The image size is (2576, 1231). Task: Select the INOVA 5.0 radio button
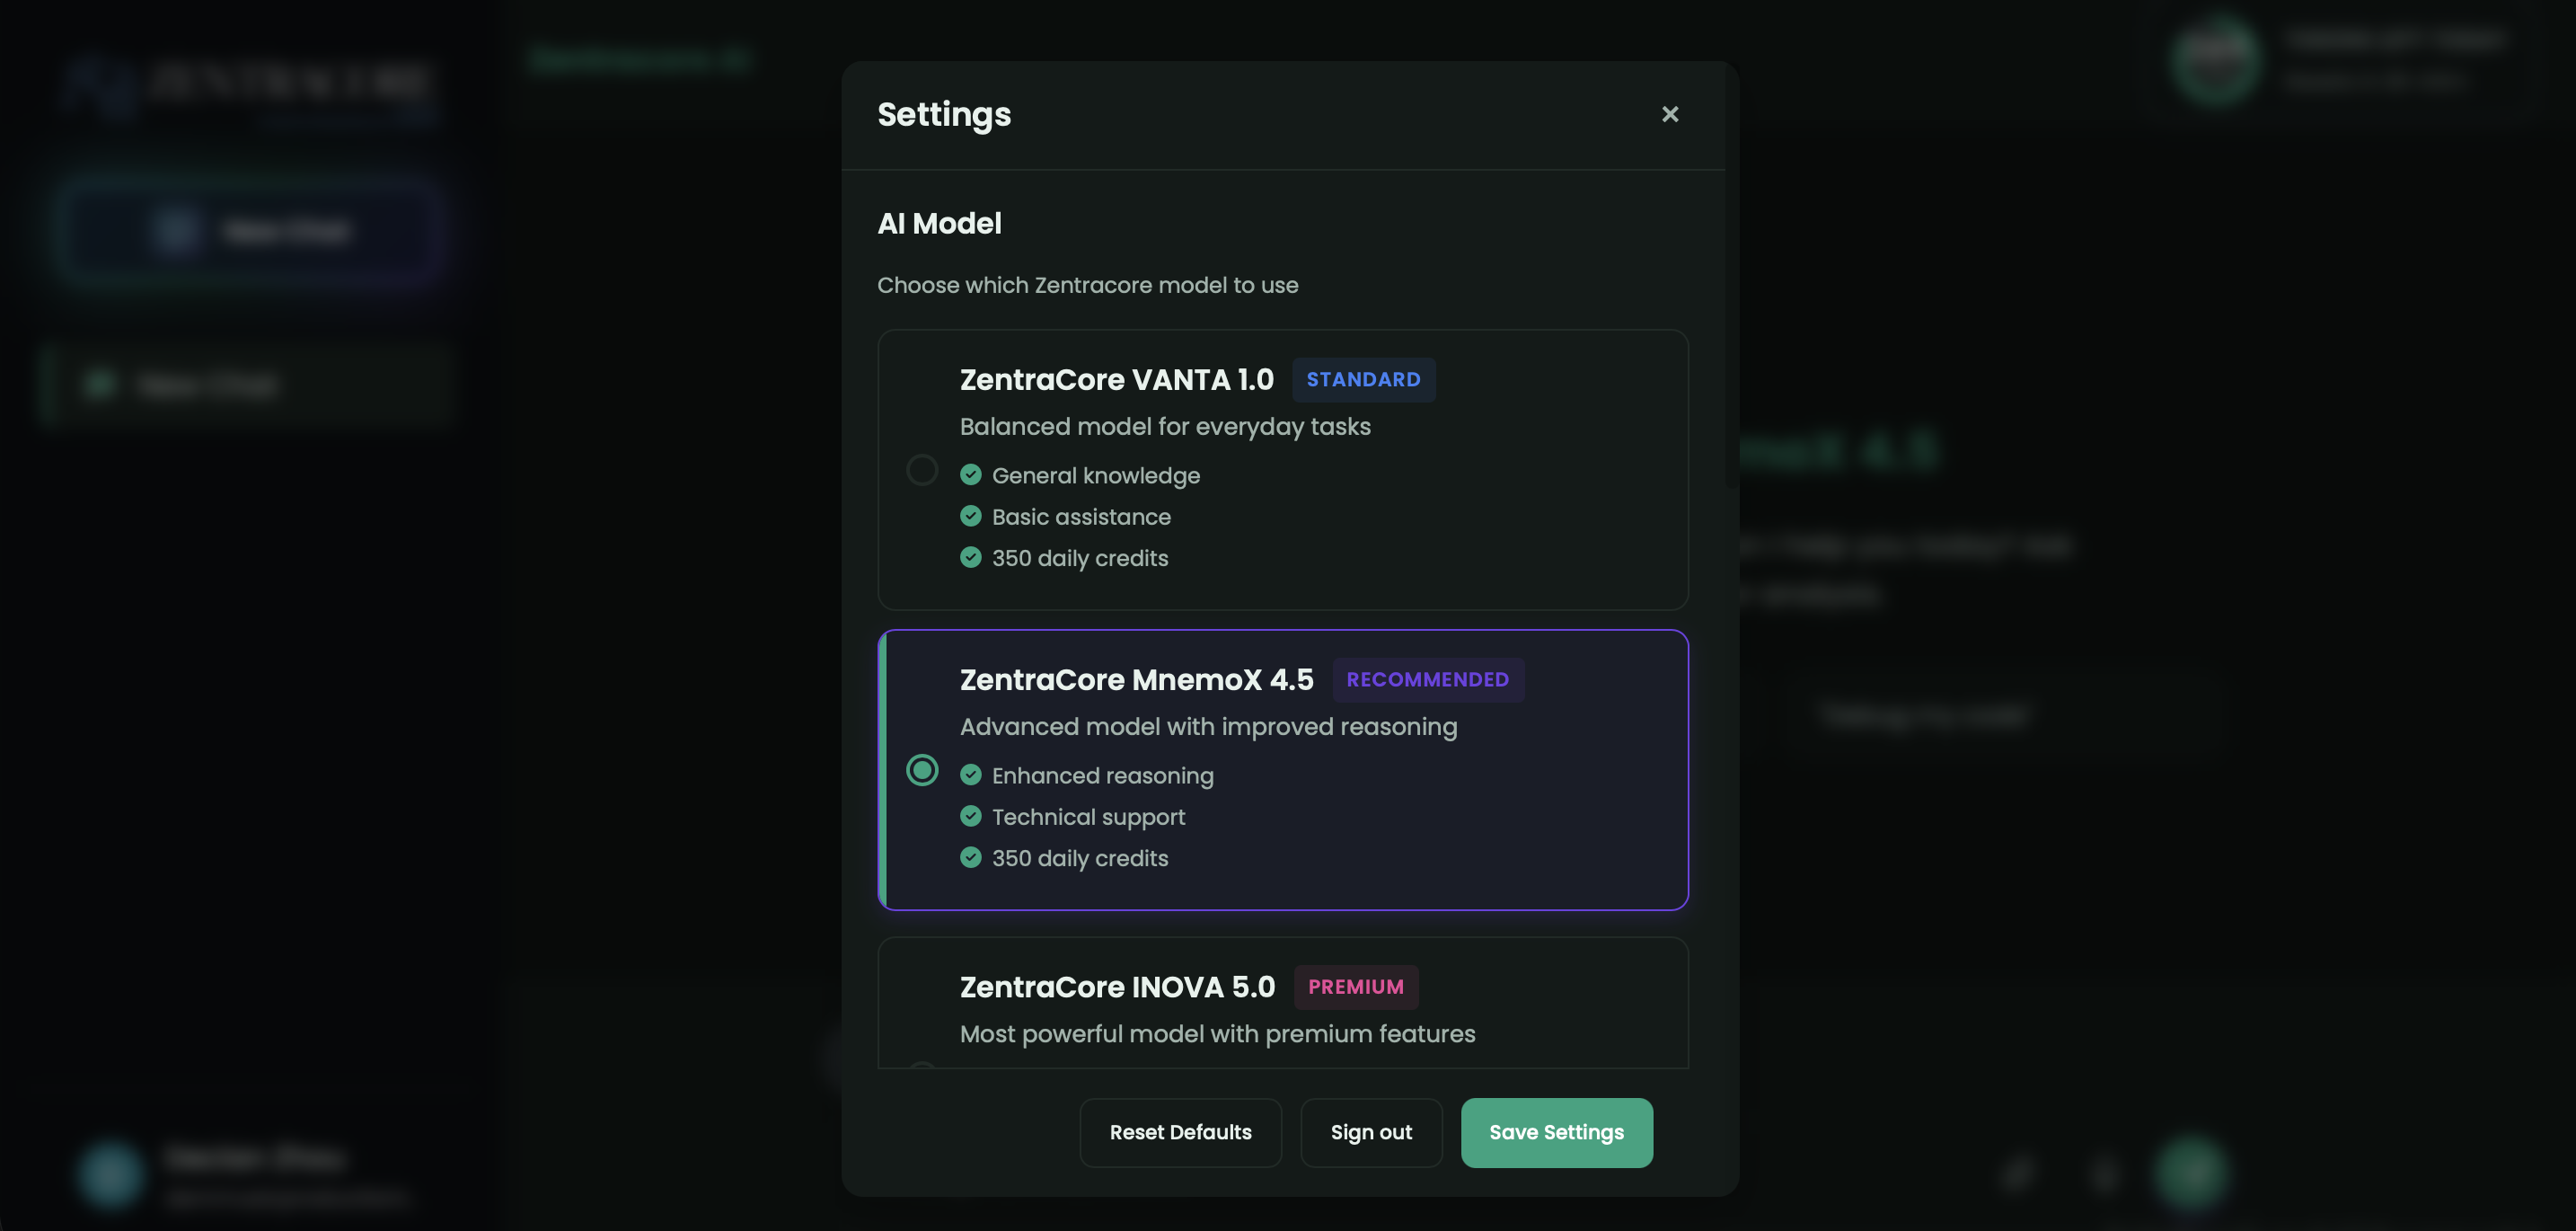(922, 1068)
